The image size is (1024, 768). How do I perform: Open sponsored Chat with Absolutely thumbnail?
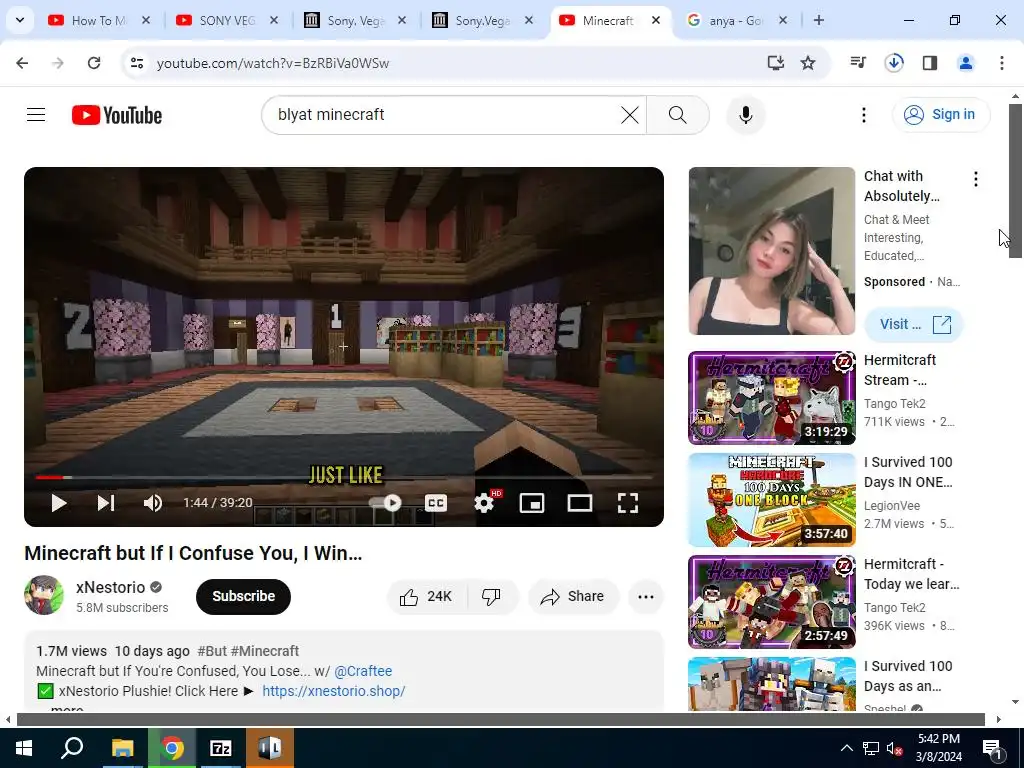[x=771, y=251]
